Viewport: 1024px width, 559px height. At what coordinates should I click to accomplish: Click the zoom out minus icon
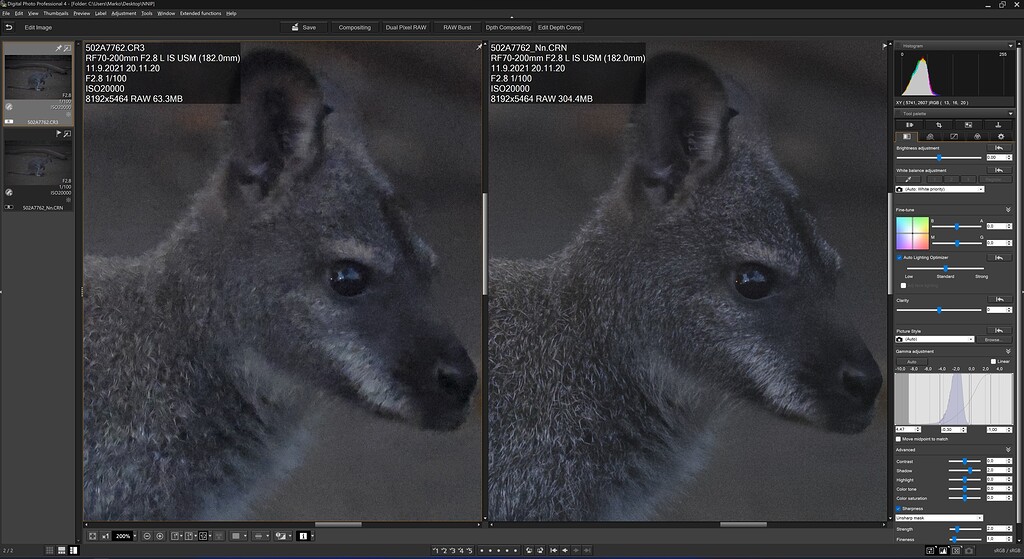147,536
